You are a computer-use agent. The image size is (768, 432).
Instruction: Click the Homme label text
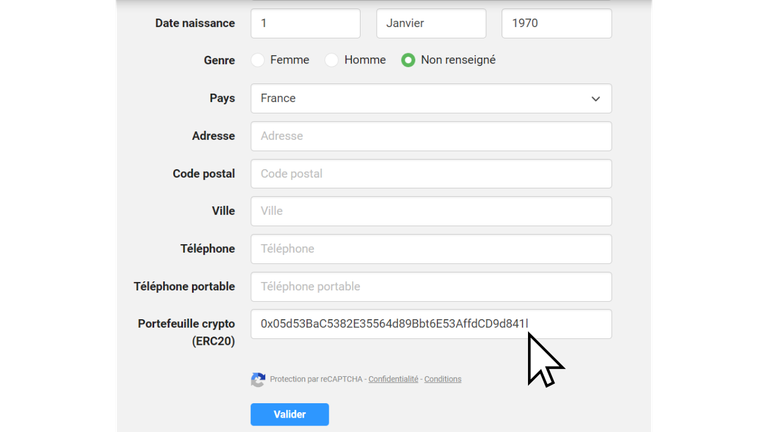(365, 60)
